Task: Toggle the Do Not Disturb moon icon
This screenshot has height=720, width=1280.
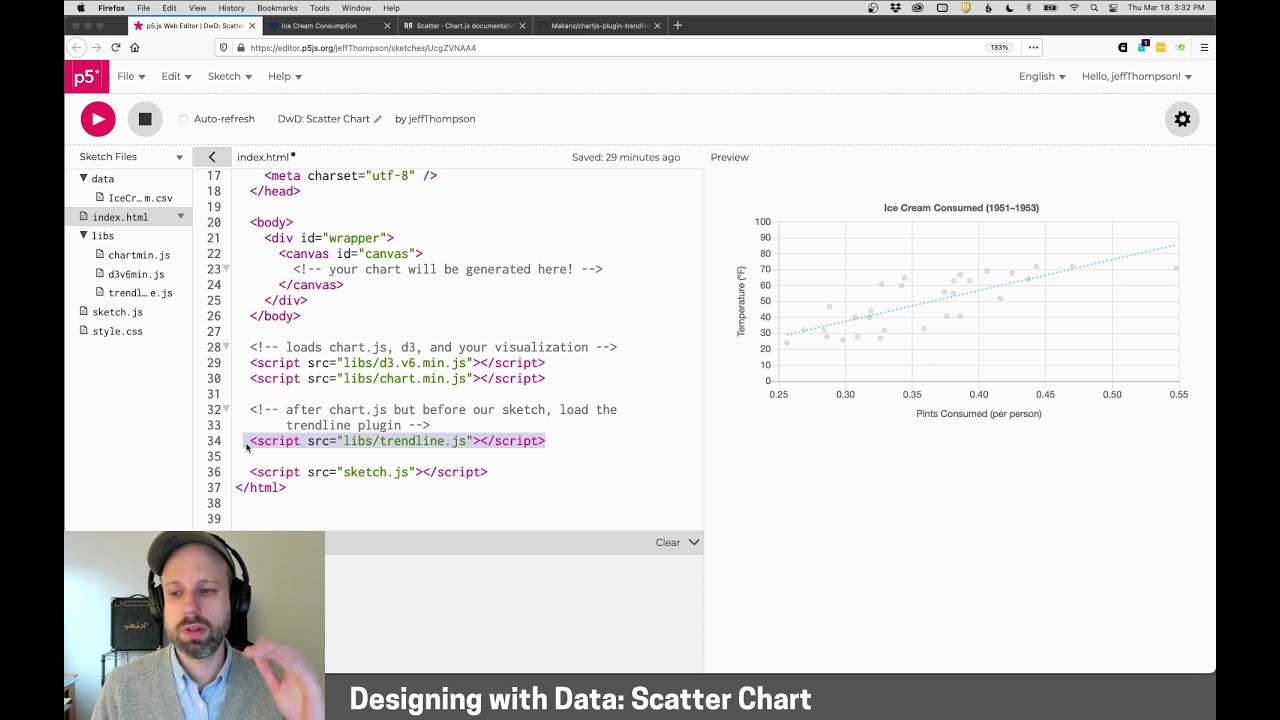Action: click(1011, 8)
